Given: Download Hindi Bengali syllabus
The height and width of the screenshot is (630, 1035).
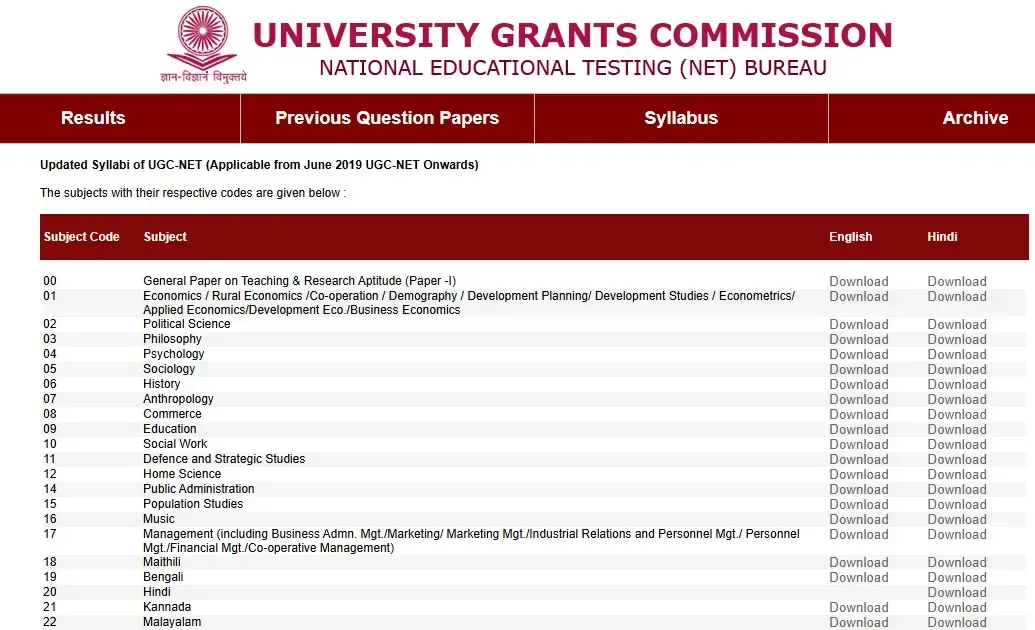Looking at the screenshot, I should pos(957,578).
